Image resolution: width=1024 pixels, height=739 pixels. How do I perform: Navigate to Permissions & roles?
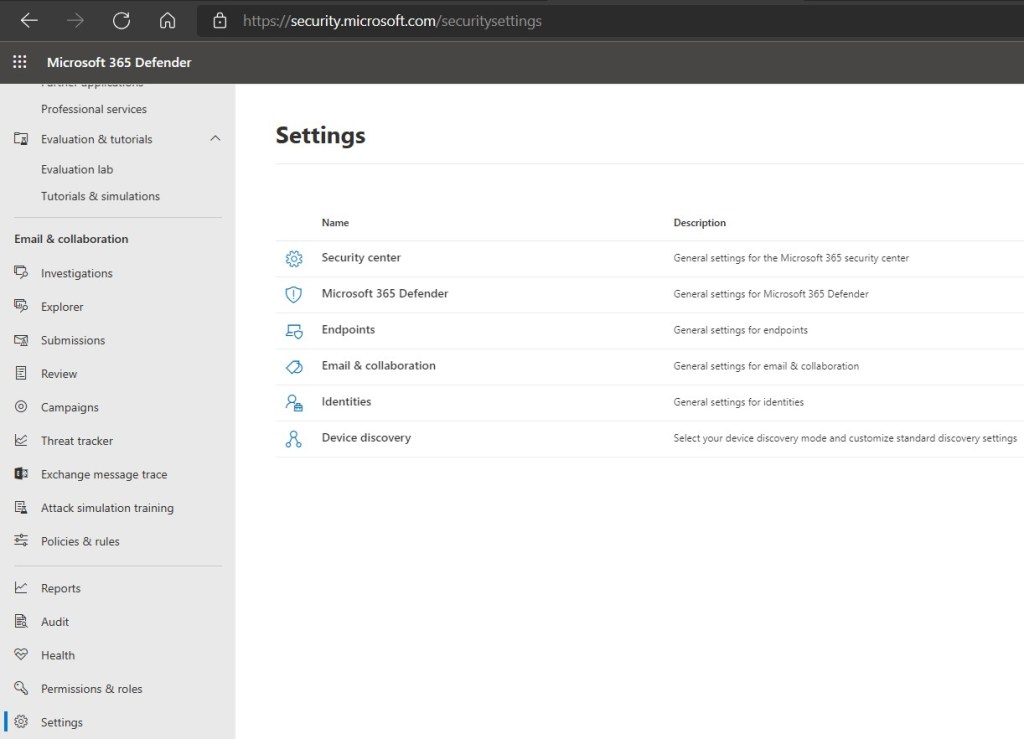tap(91, 689)
